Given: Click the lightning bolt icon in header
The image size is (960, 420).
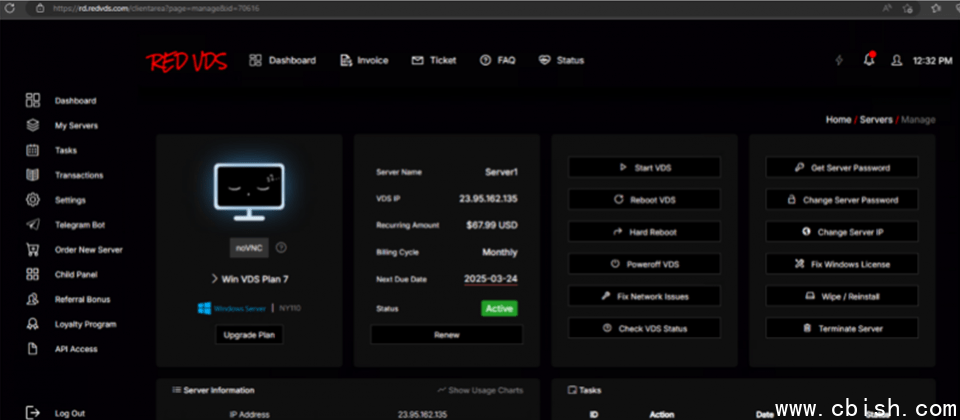Looking at the screenshot, I should click(839, 60).
